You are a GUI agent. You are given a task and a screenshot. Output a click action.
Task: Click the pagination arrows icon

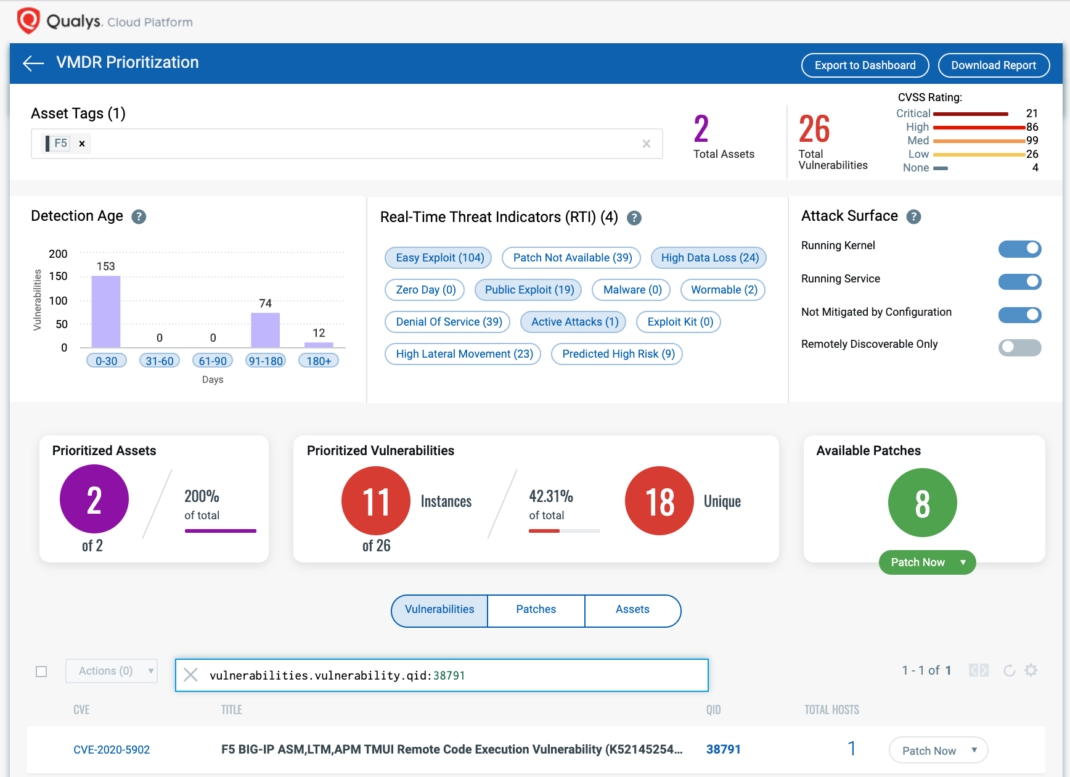(x=979, y=671)
